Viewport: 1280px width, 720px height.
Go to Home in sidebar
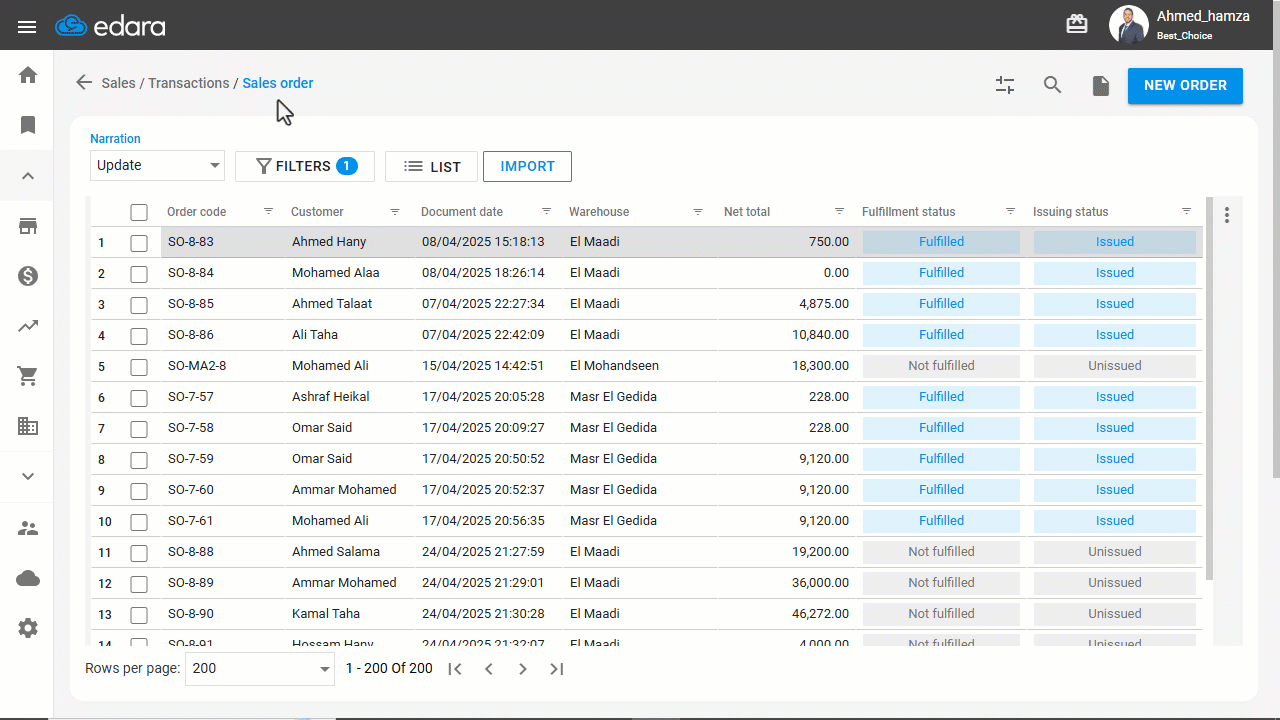[x=28, y=75]
